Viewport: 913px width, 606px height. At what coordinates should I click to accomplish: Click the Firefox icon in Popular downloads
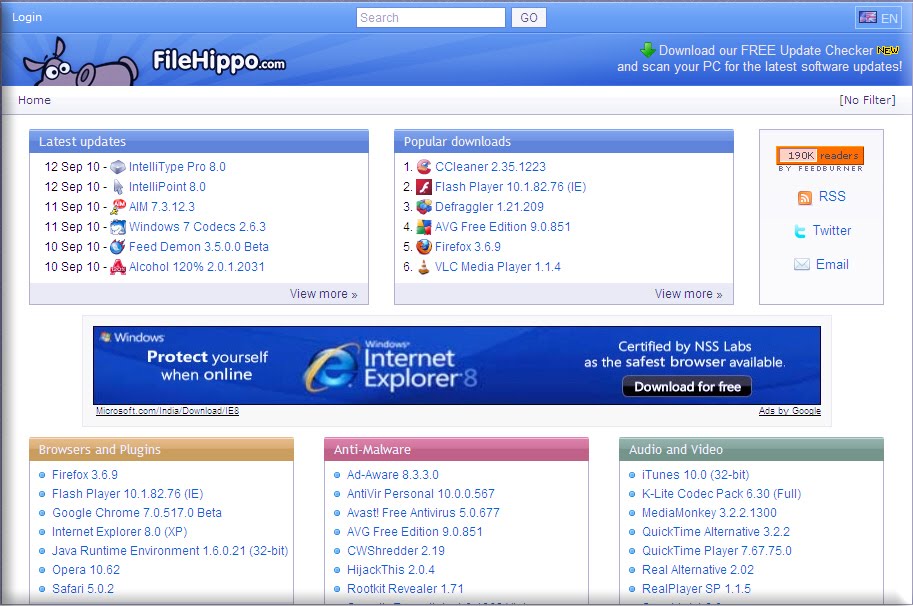424,247
